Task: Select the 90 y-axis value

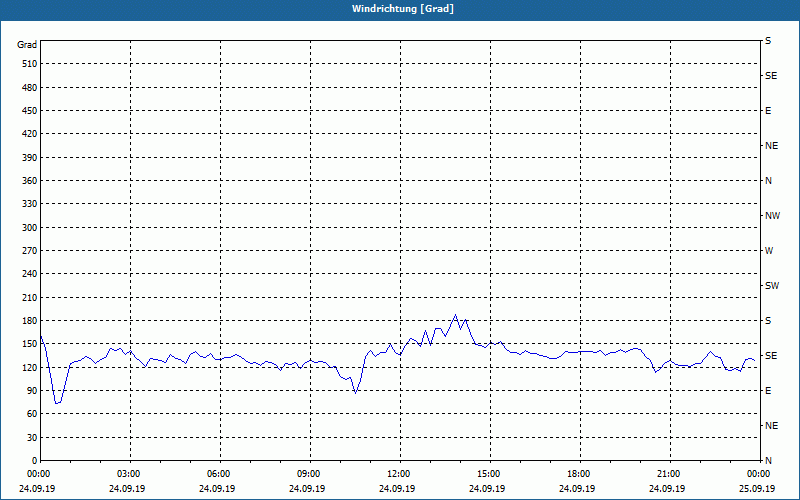Action: pyautogui.click(x=32, y=391)
